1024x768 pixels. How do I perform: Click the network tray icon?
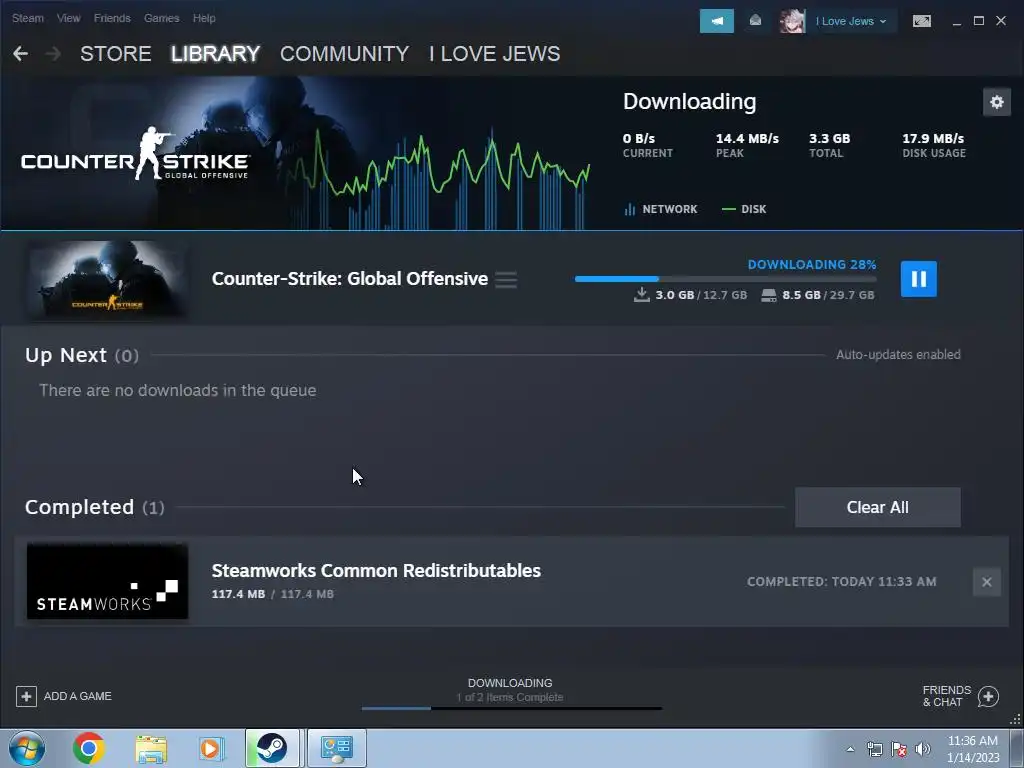874,749
